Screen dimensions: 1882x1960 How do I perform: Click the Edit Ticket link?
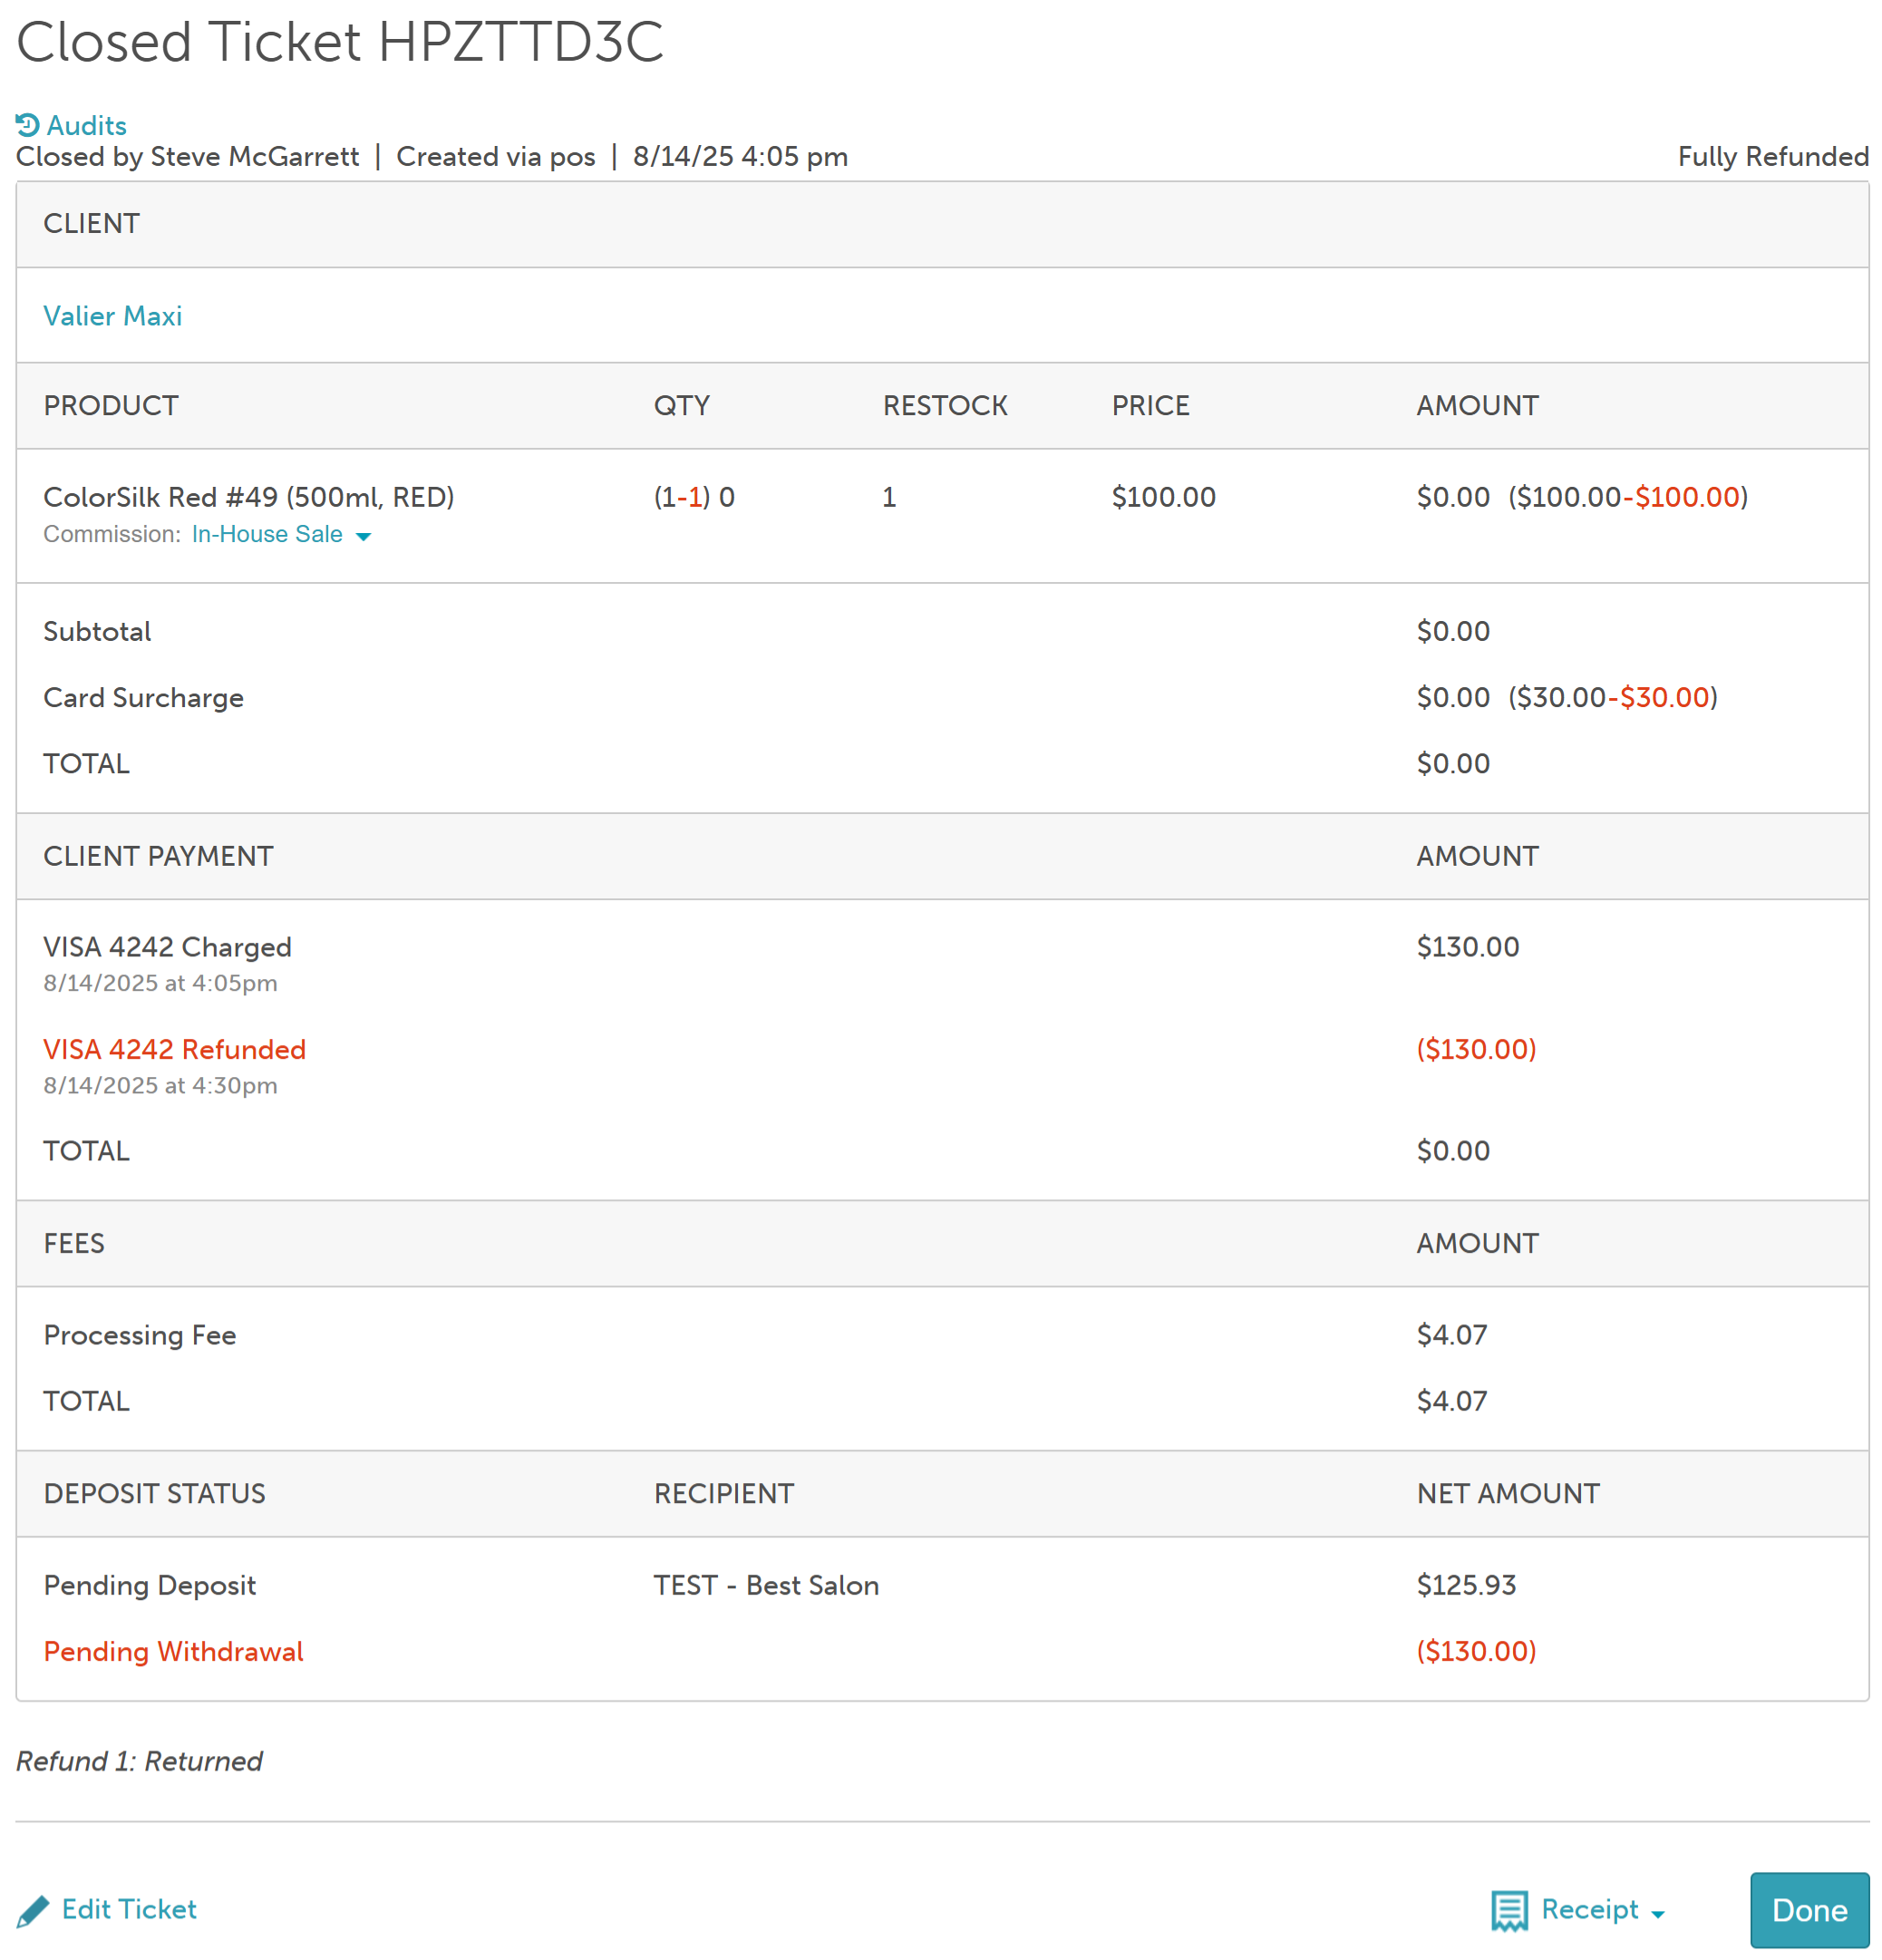[129, 1909]
